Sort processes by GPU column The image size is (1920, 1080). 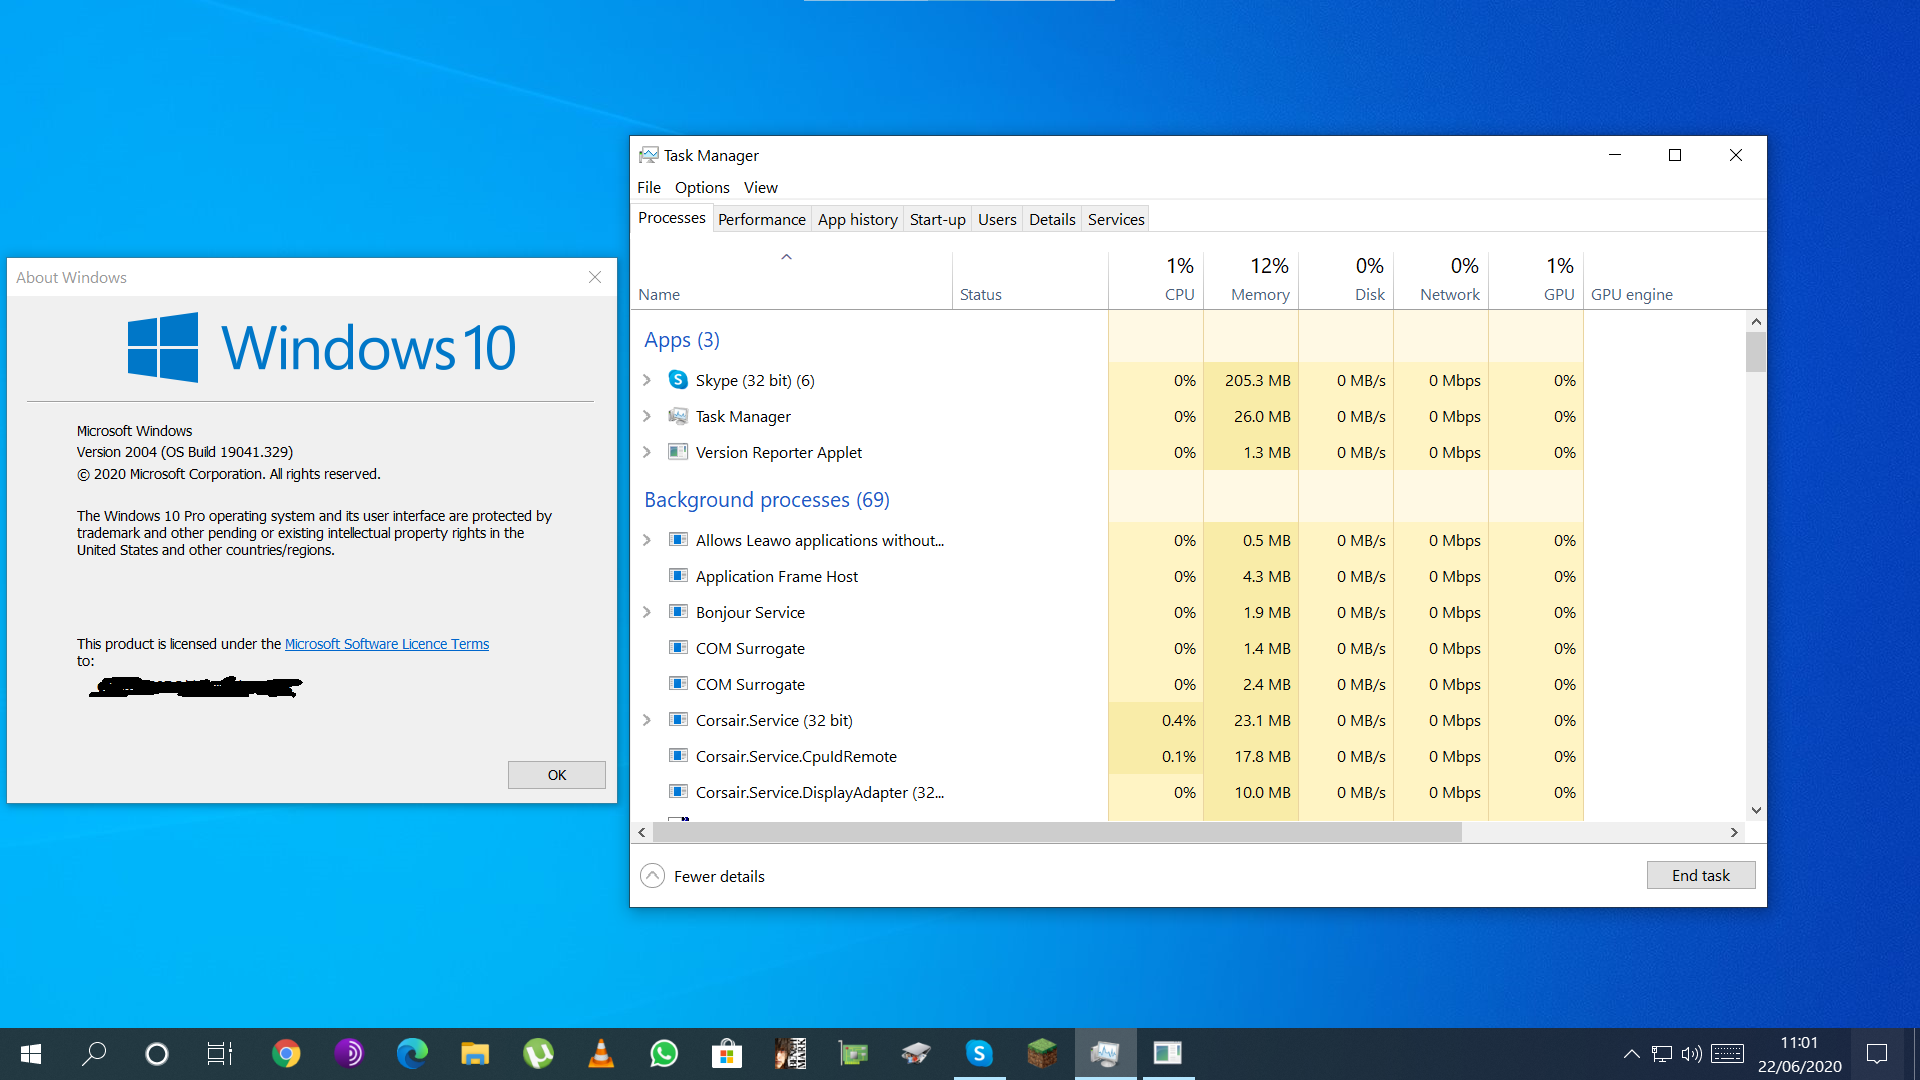point(1536,280)
